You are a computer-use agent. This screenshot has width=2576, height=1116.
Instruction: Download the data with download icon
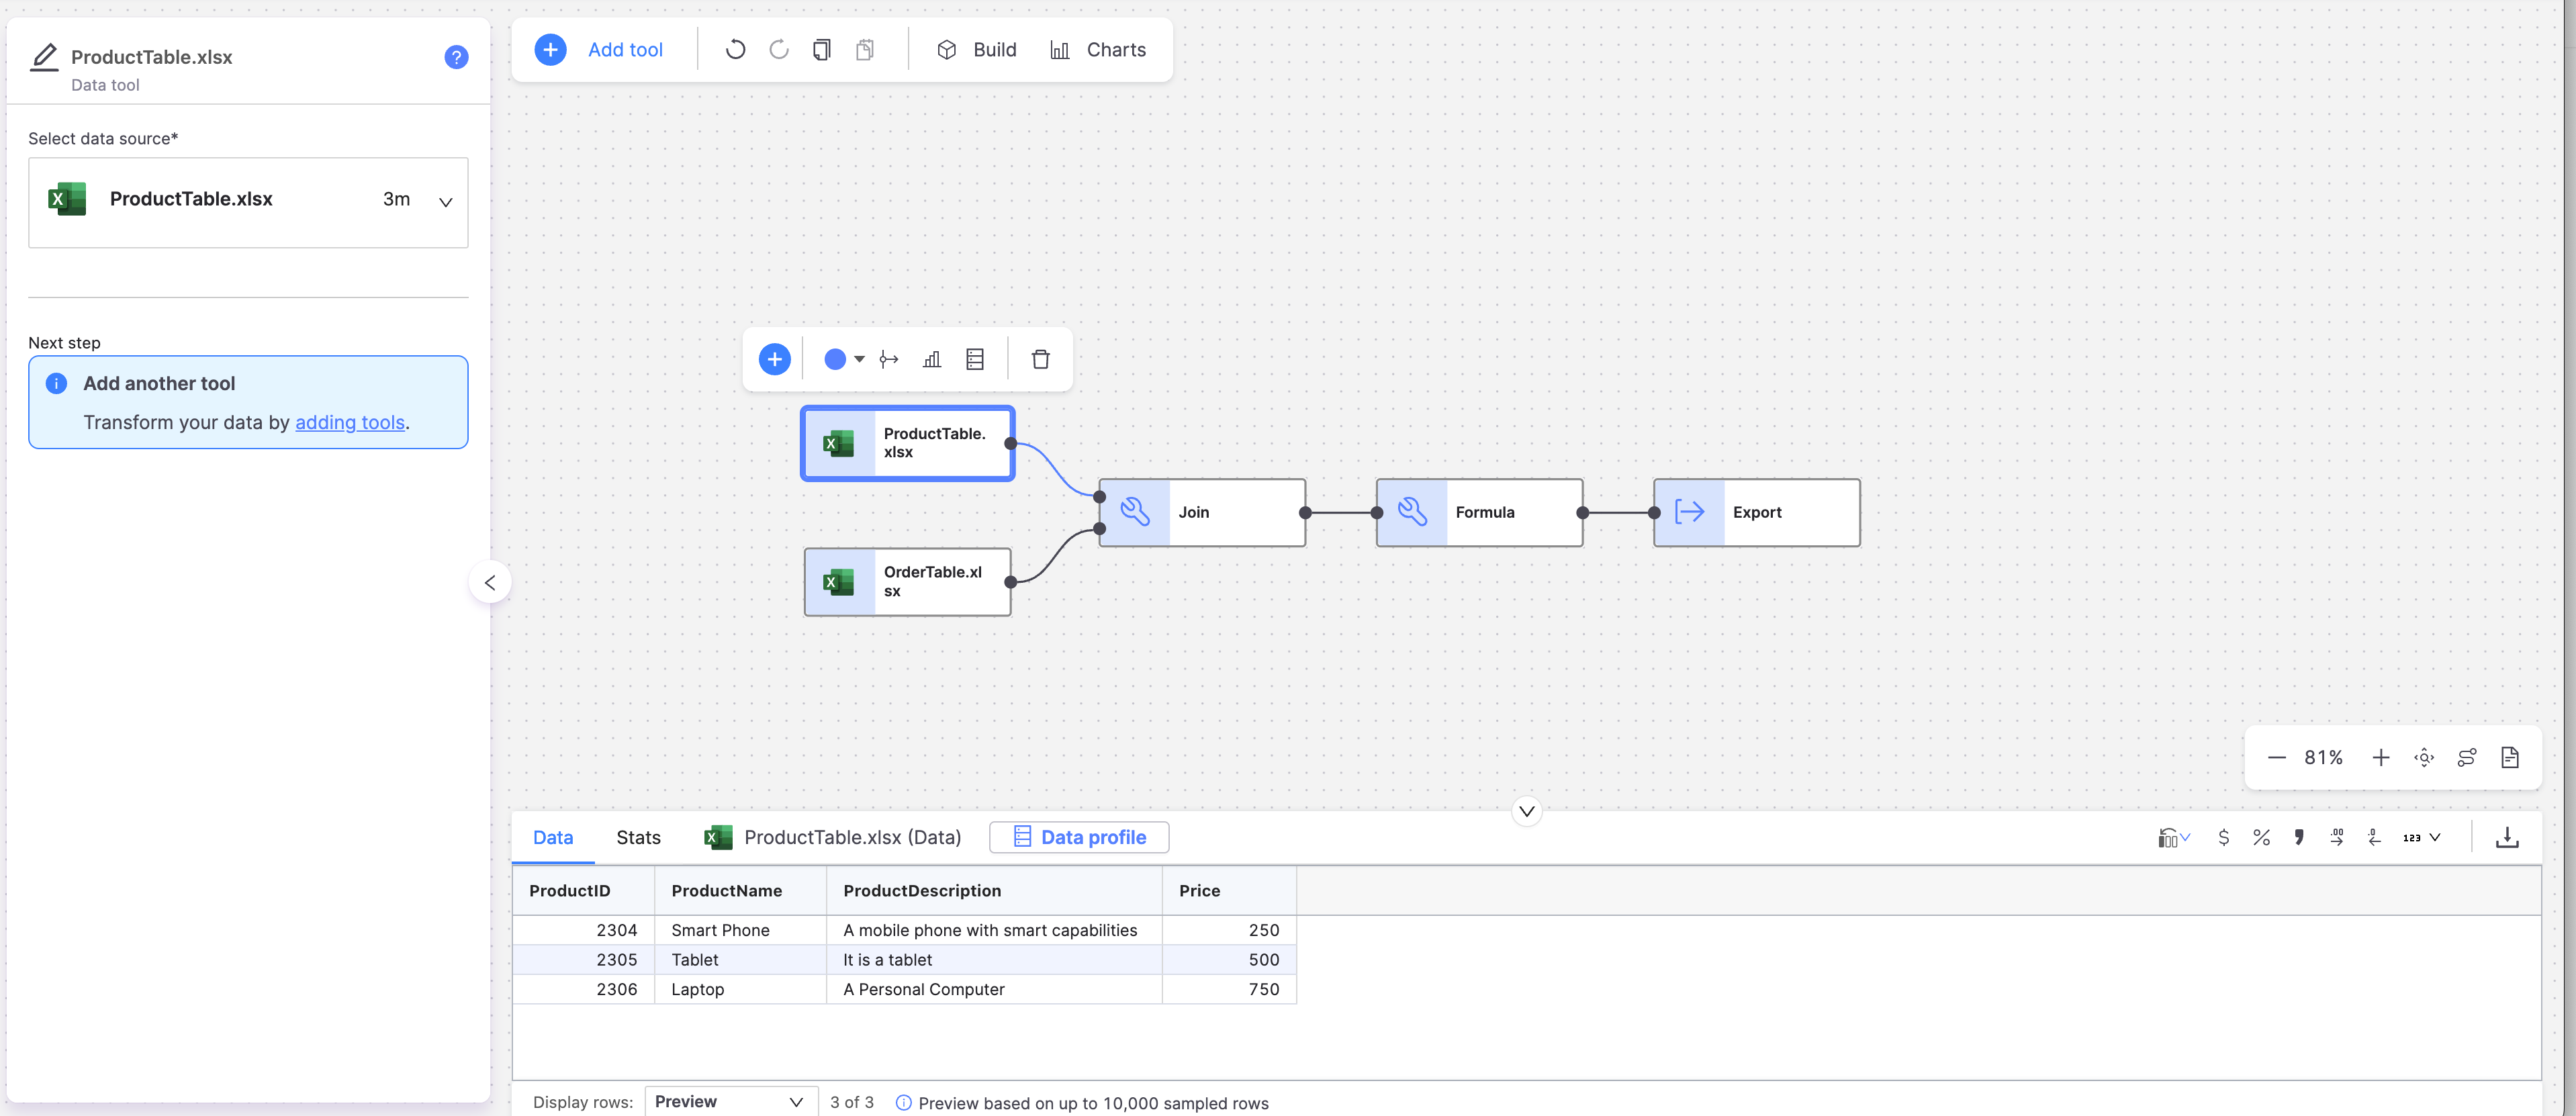(2507, 837)
